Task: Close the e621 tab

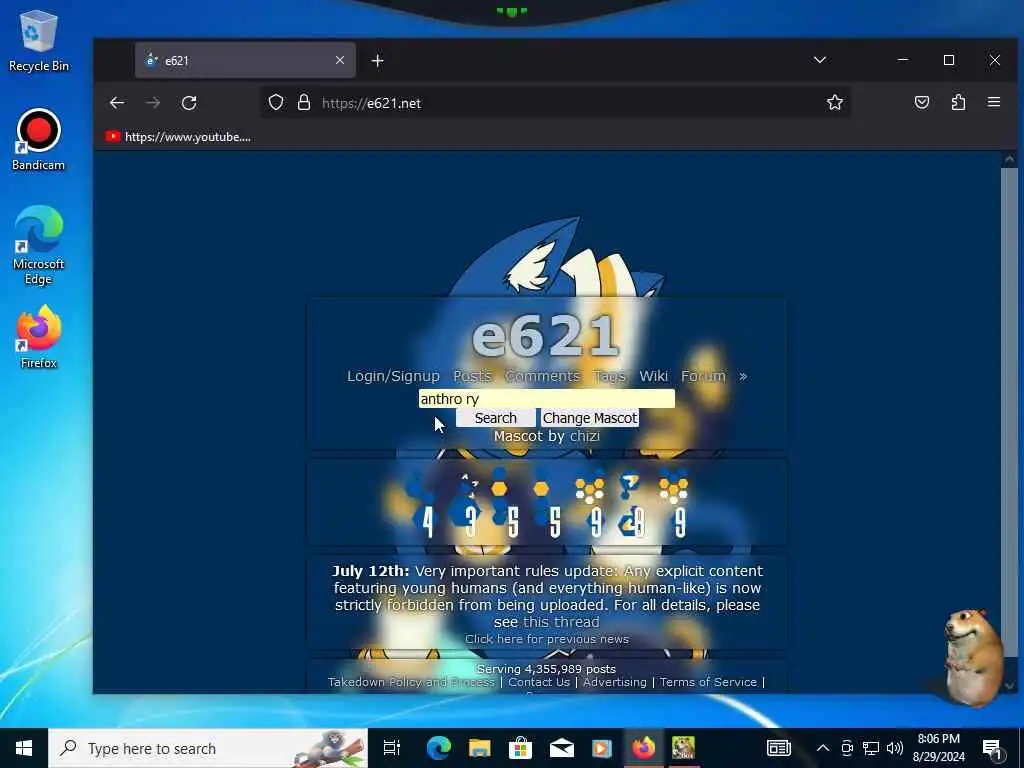Action: tap(340, 60)
